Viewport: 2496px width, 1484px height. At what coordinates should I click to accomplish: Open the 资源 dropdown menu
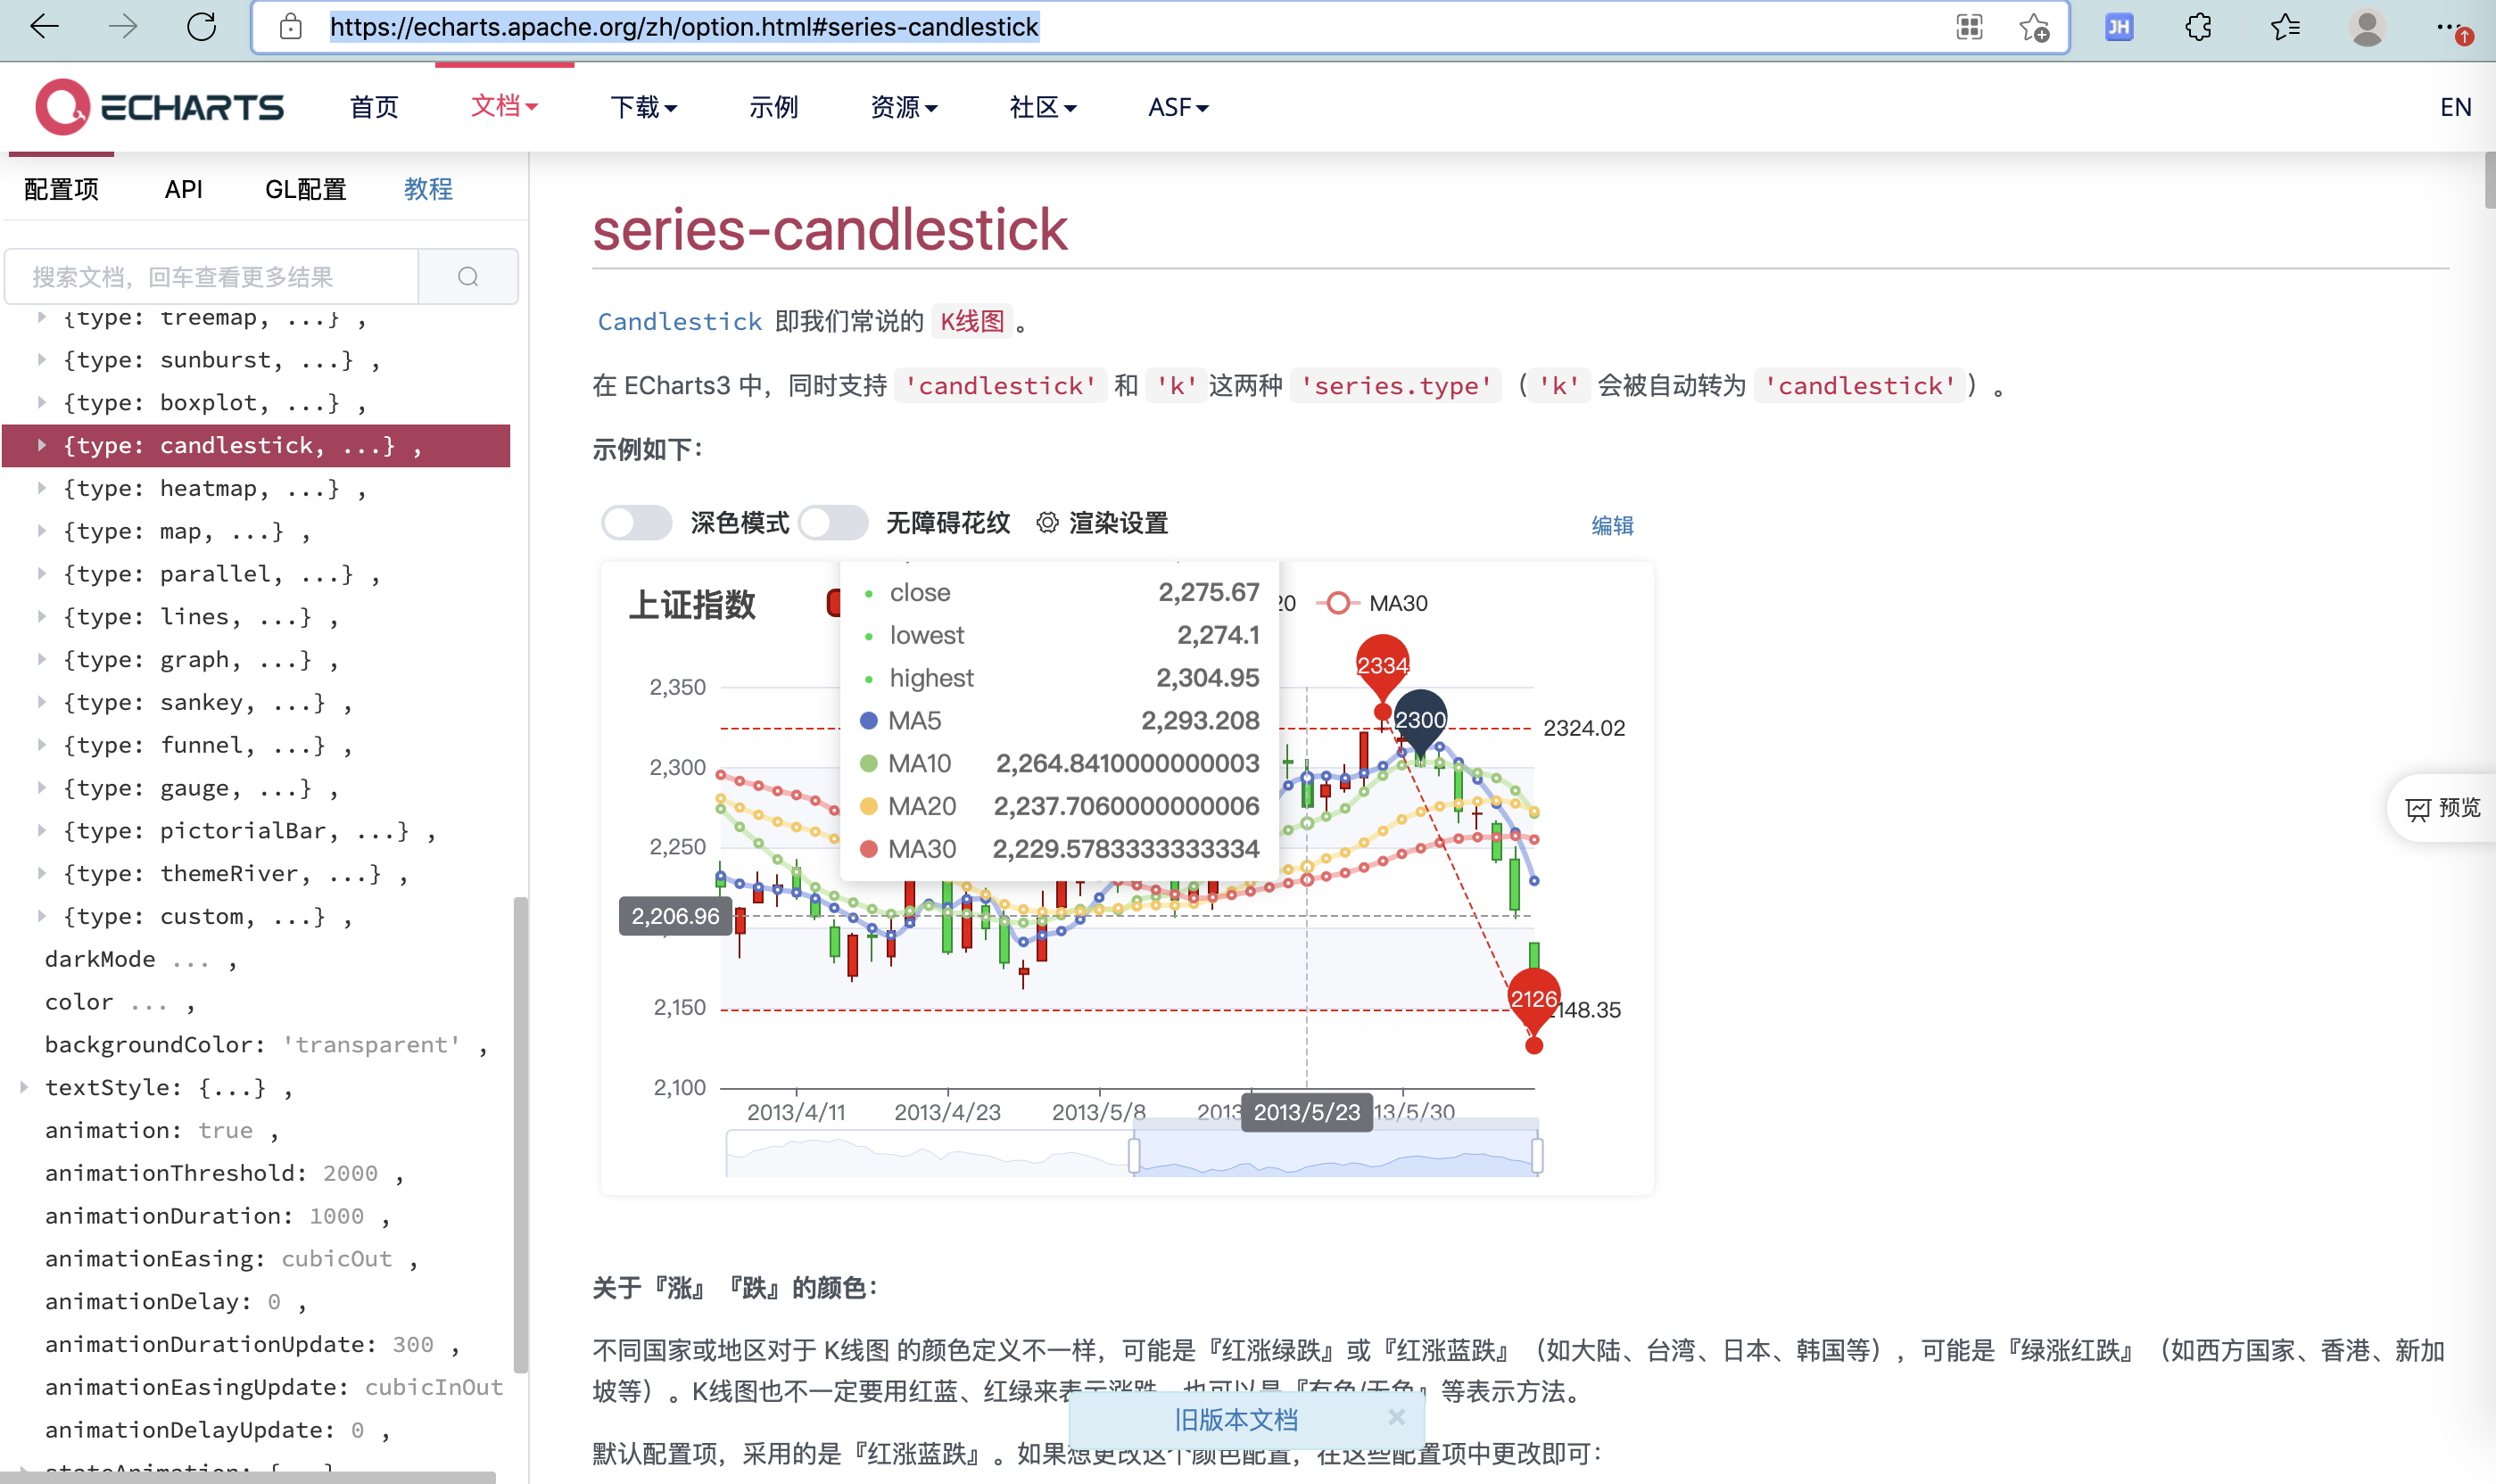coord(904,107)
